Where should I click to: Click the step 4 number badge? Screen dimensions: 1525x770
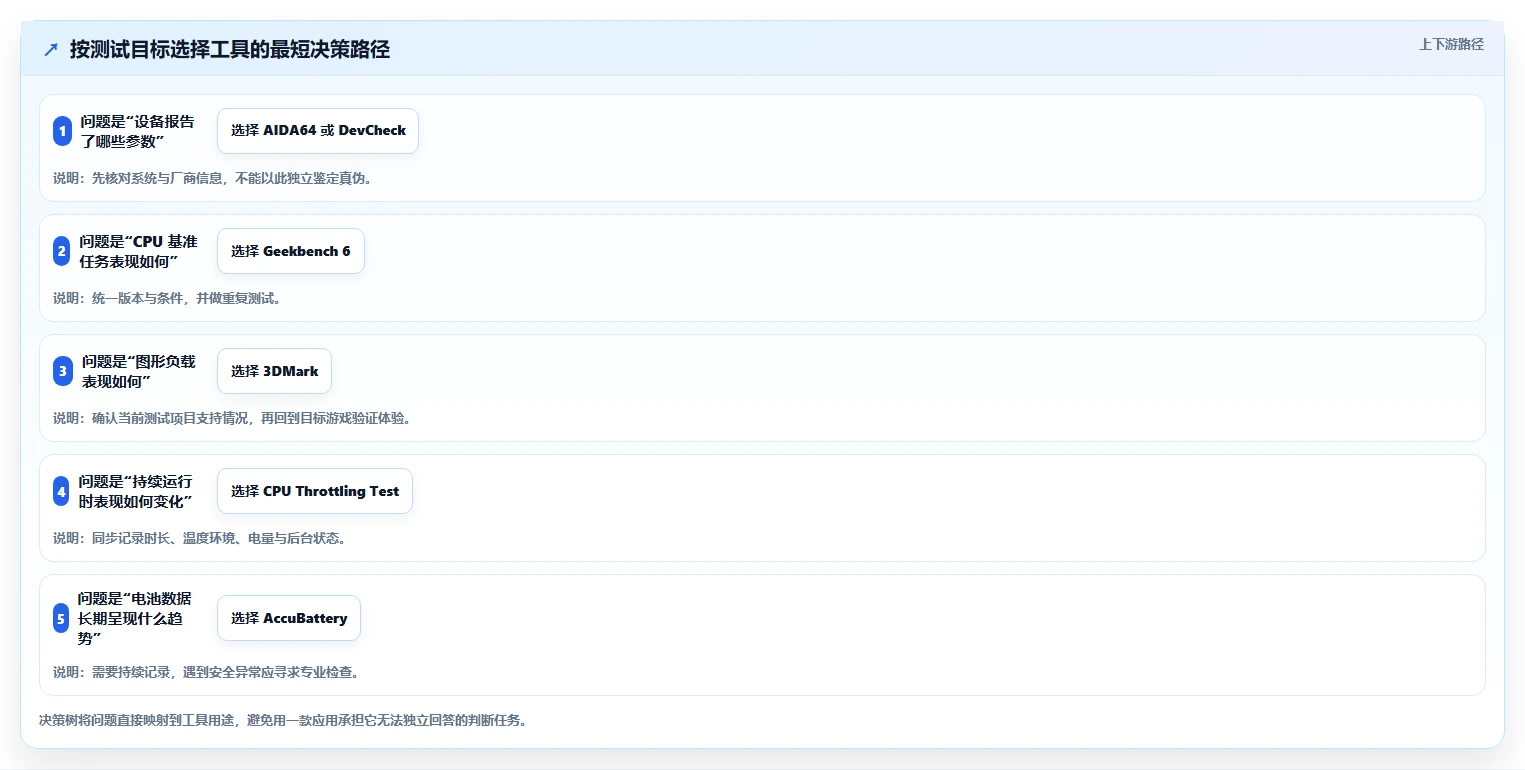click(61, 491)
